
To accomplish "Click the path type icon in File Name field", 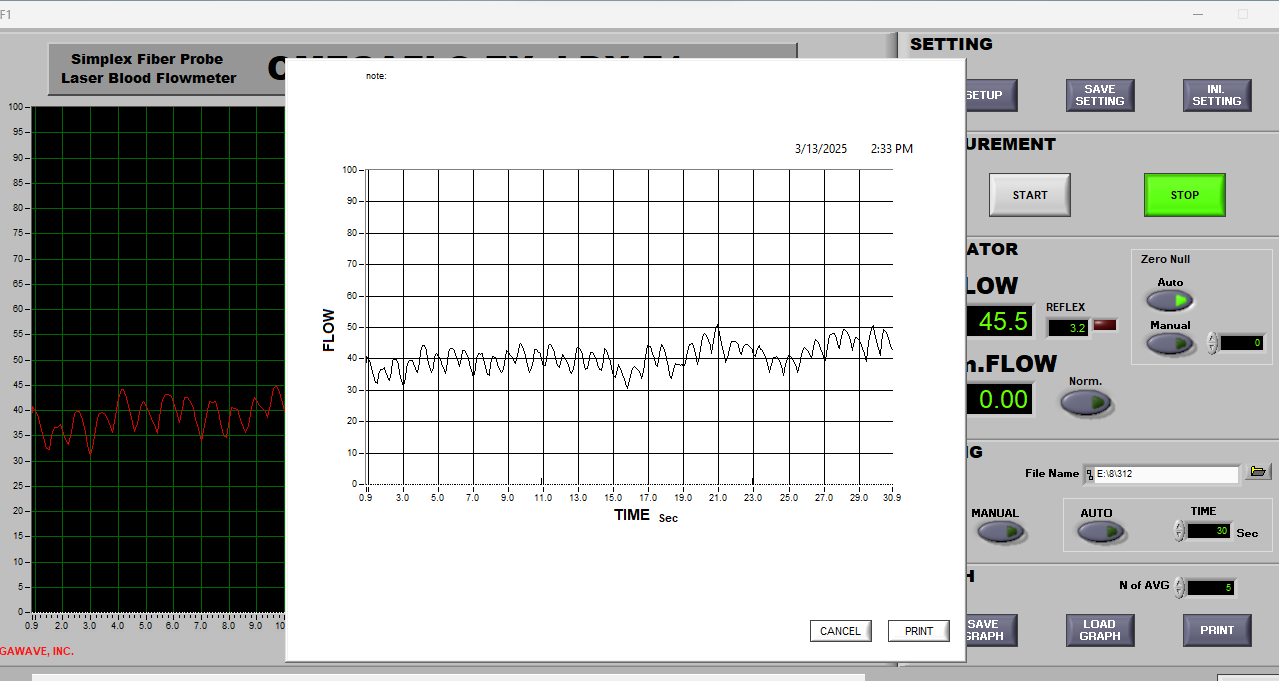I will click(1089, 475).
